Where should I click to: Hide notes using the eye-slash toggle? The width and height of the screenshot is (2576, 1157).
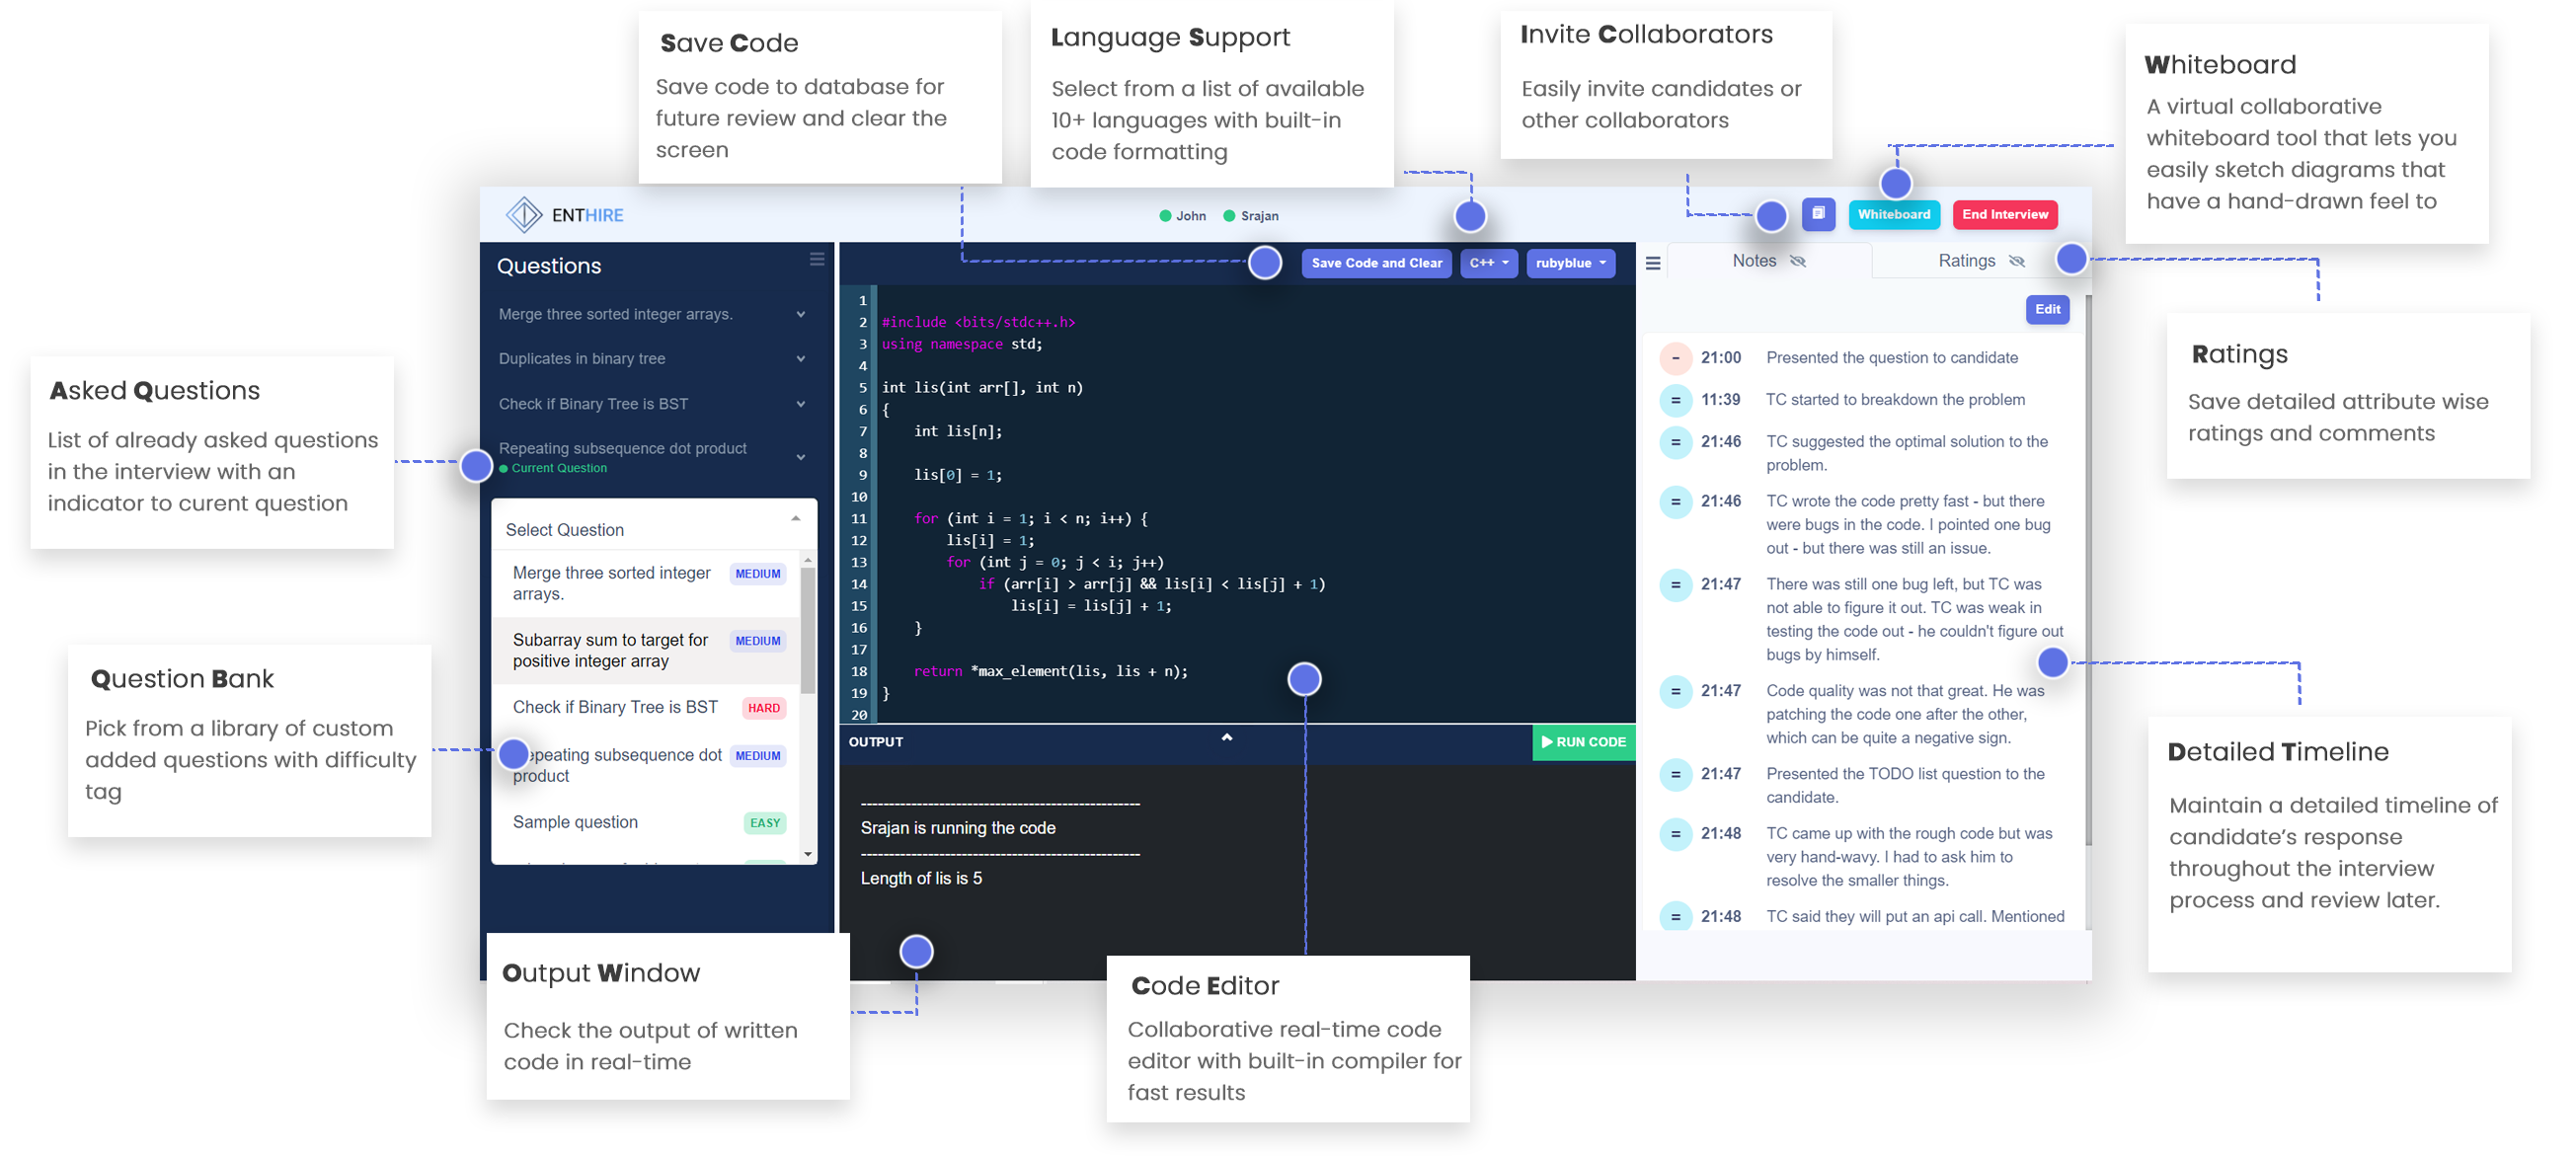1799,261
